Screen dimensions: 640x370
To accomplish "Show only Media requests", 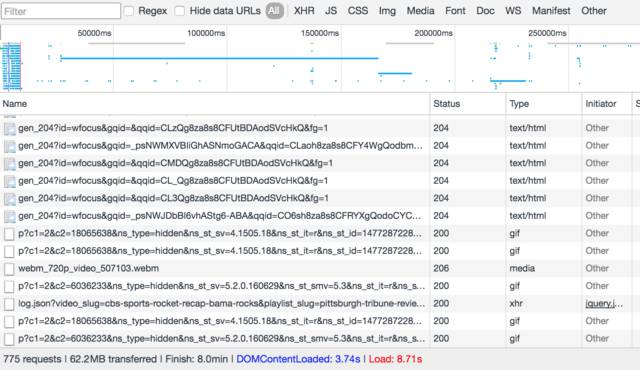I will 420,11.
